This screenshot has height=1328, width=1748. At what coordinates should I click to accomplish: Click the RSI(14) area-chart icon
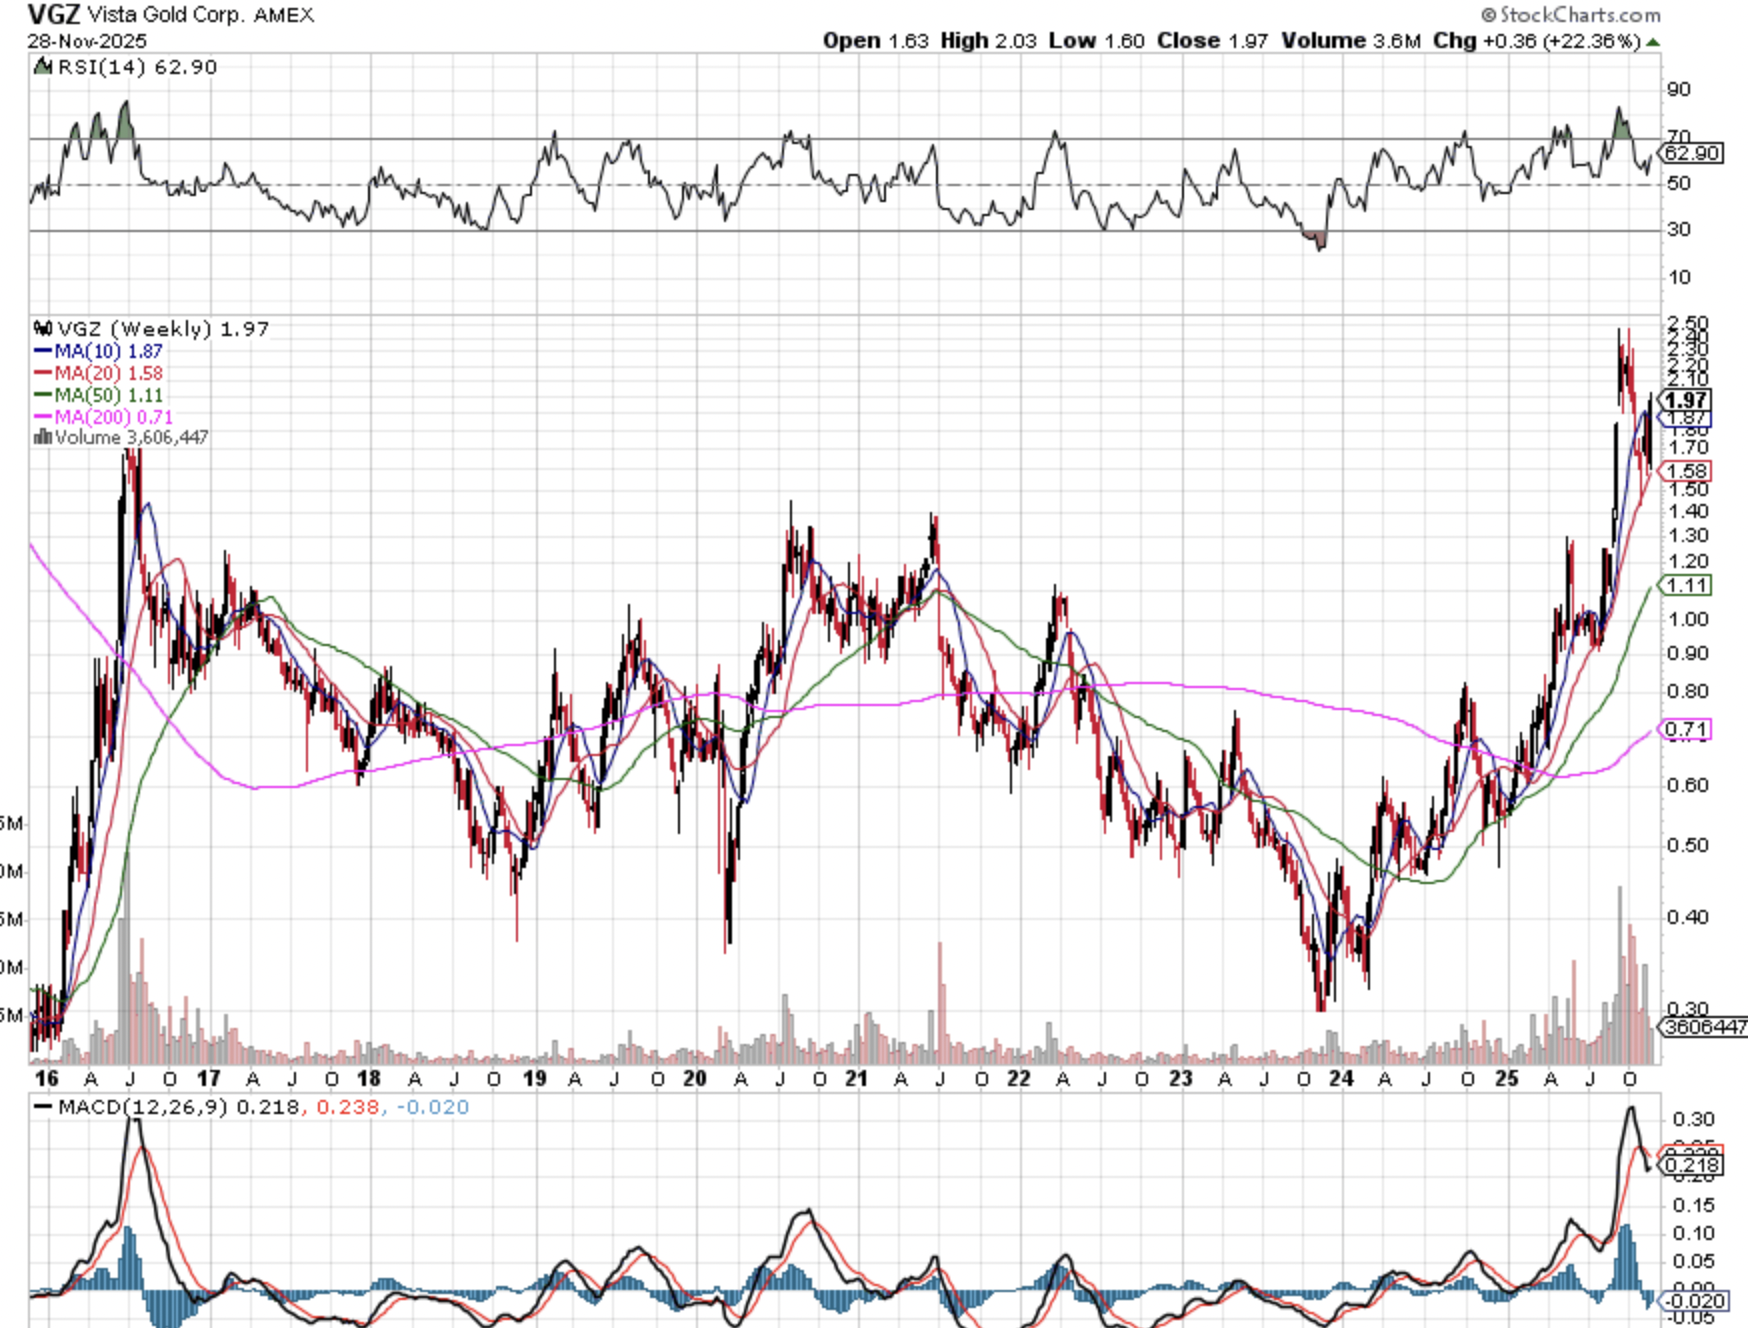tap(43, 67)
